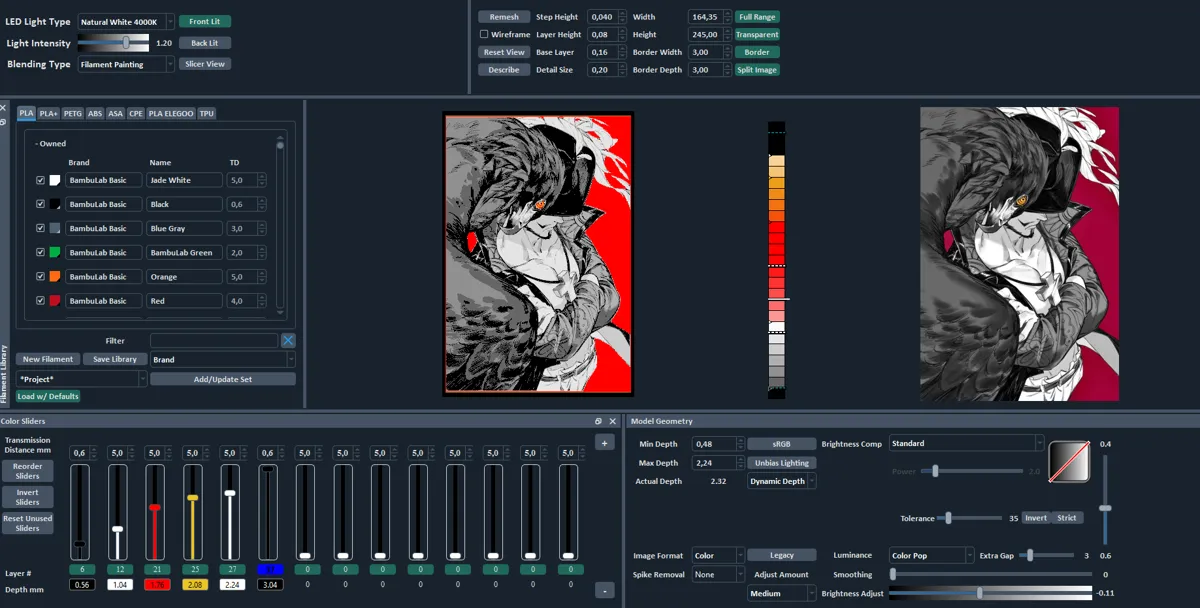Toggle the Invert tolerance button
Screen dimensions: 1200x608
point(1036,518)
